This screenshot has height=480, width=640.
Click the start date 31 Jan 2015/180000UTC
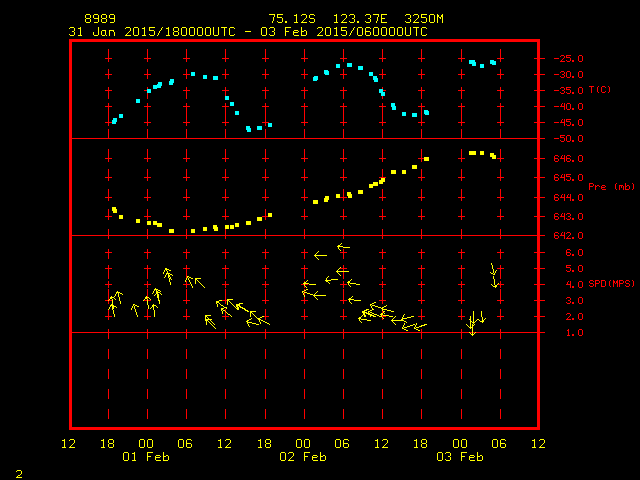coord(152,32)
